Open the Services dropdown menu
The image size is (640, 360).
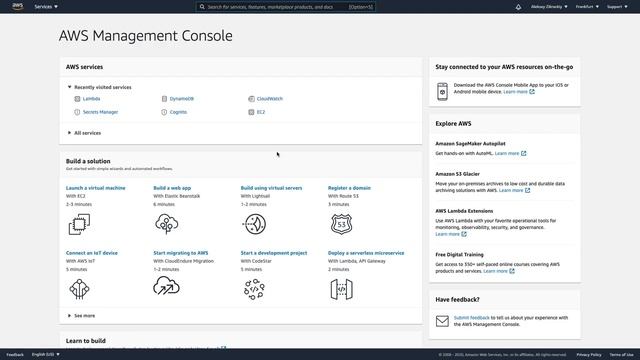tap(46, 7)
